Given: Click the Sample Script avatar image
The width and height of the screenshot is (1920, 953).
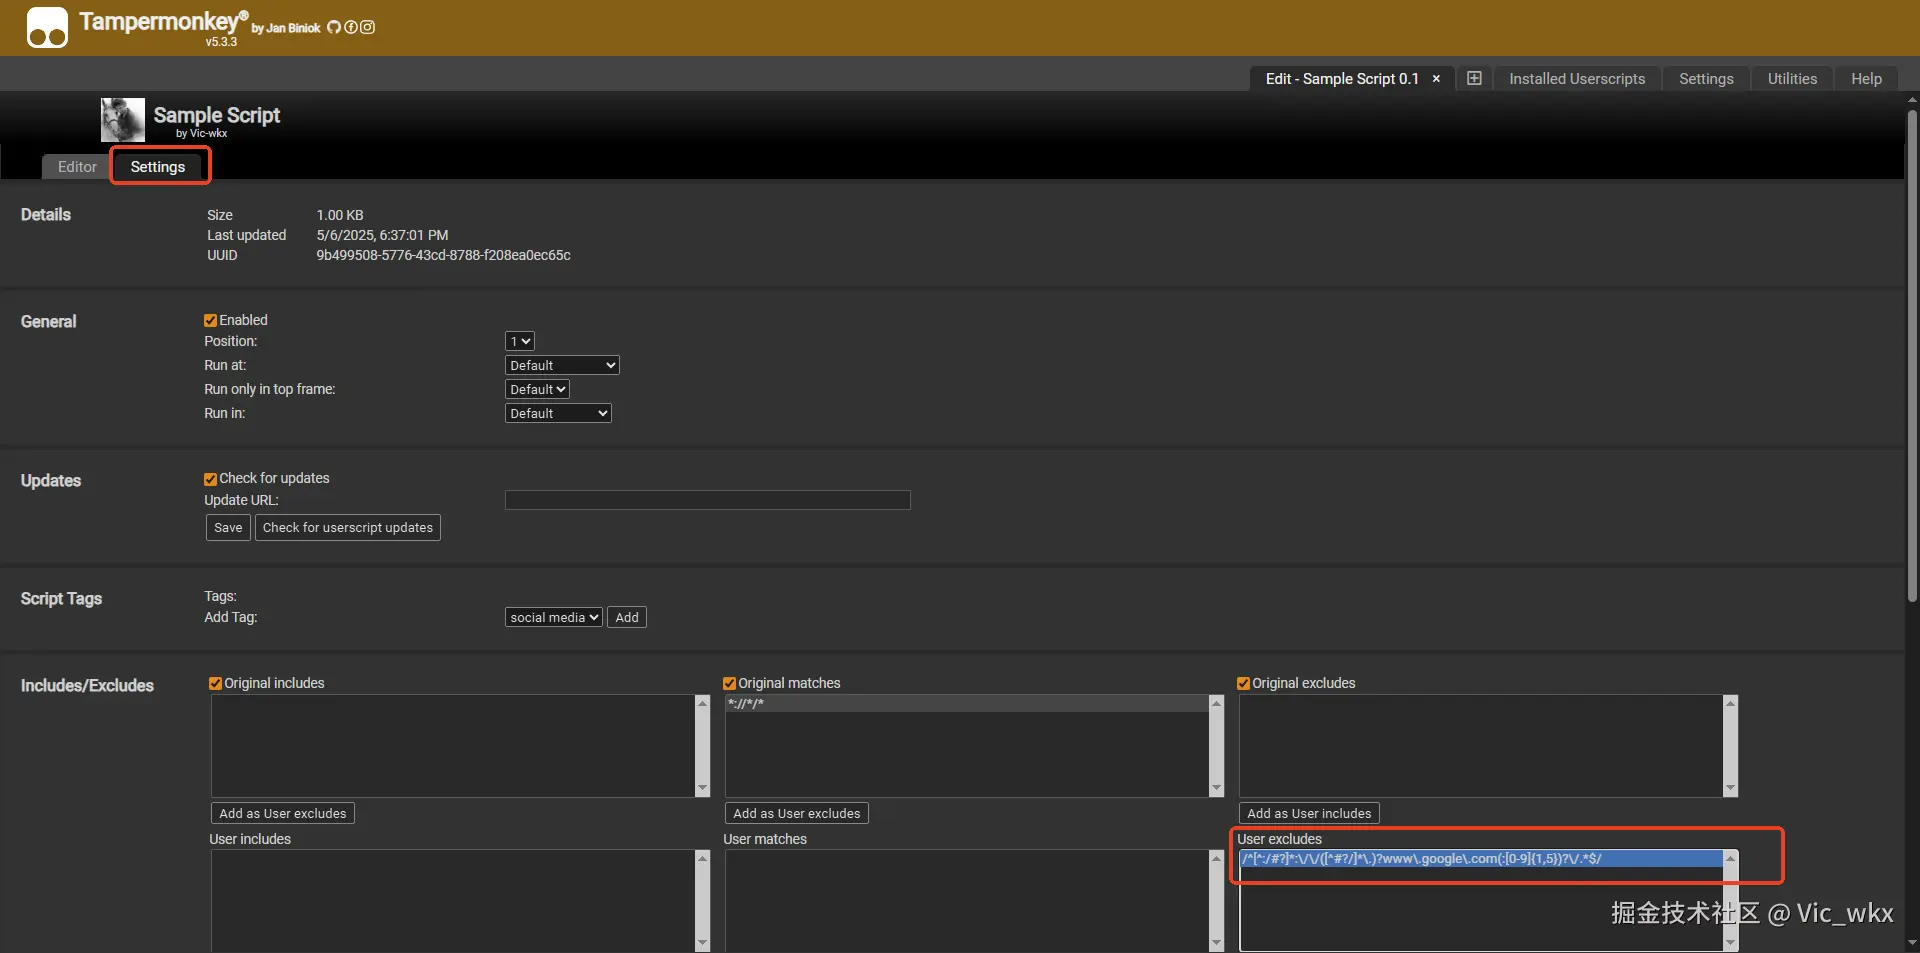Looking at the screenshot, I should pyautogui.click(x=121, y=119).
